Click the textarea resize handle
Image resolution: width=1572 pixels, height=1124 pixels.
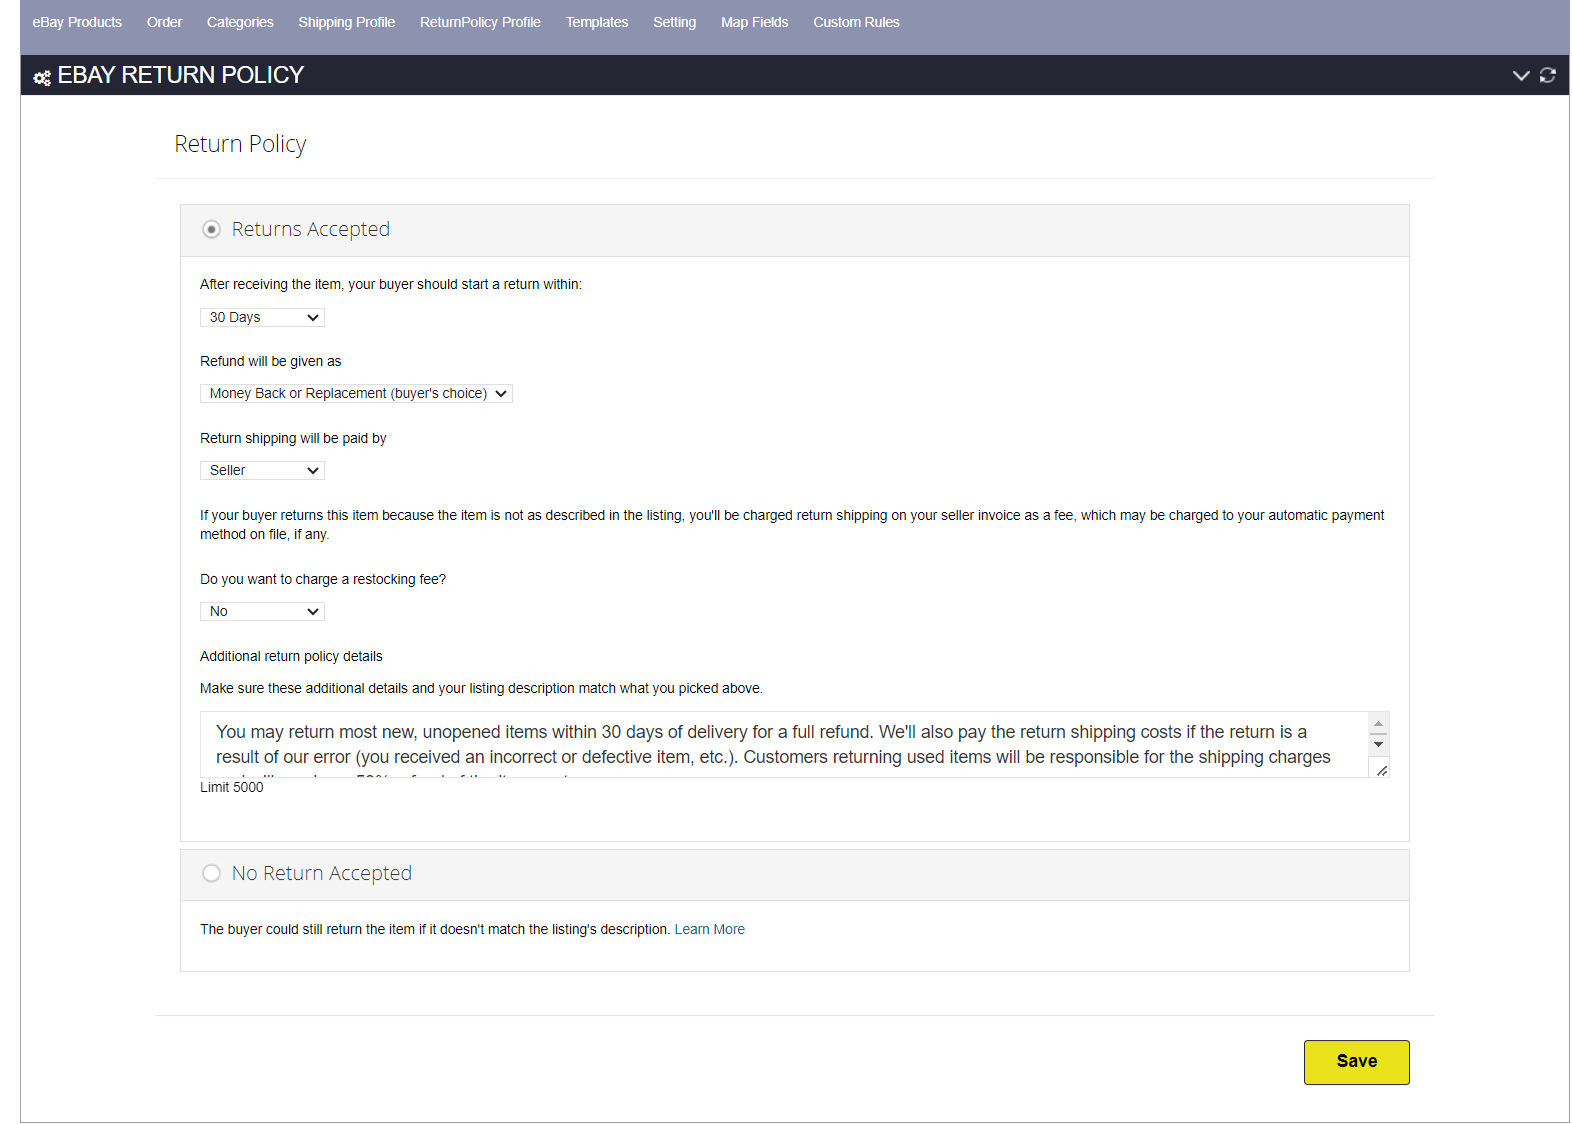click(x=1381, y=770)
